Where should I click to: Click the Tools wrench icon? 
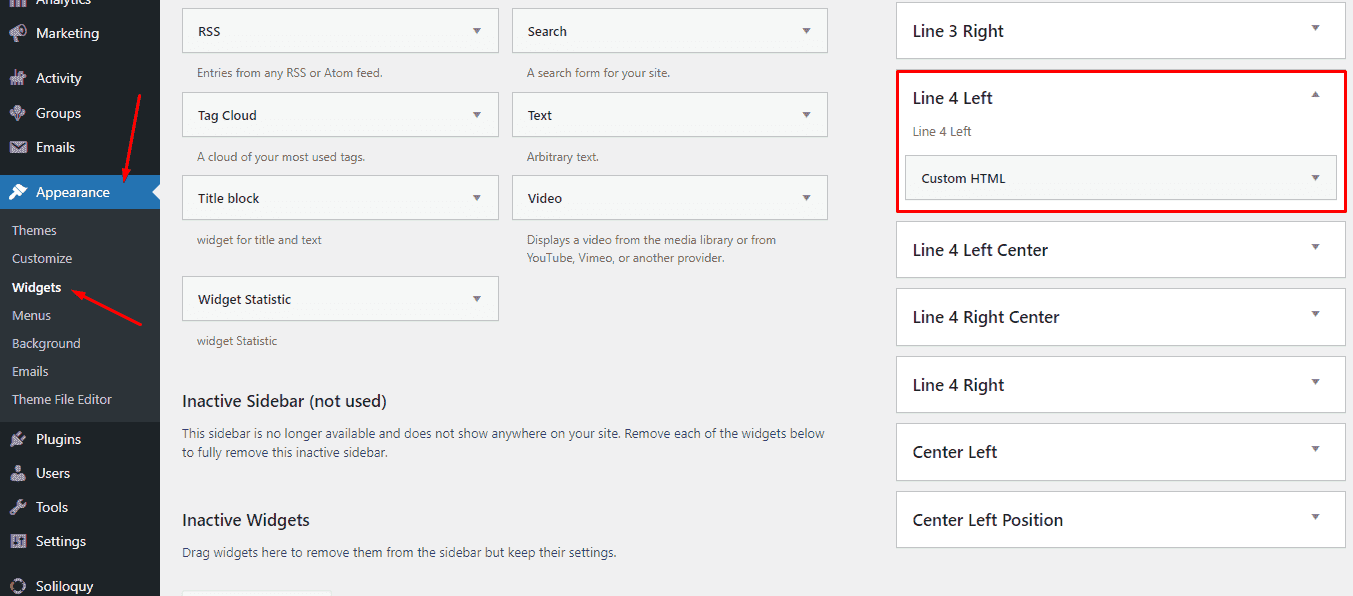(x=18, y=507)
